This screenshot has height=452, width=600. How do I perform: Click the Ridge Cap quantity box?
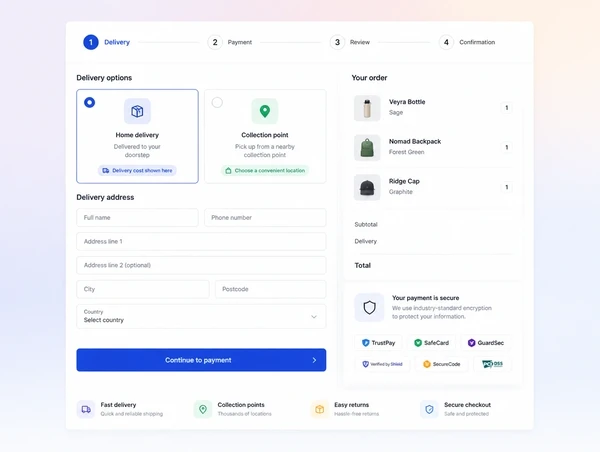(x=507, y=187)
